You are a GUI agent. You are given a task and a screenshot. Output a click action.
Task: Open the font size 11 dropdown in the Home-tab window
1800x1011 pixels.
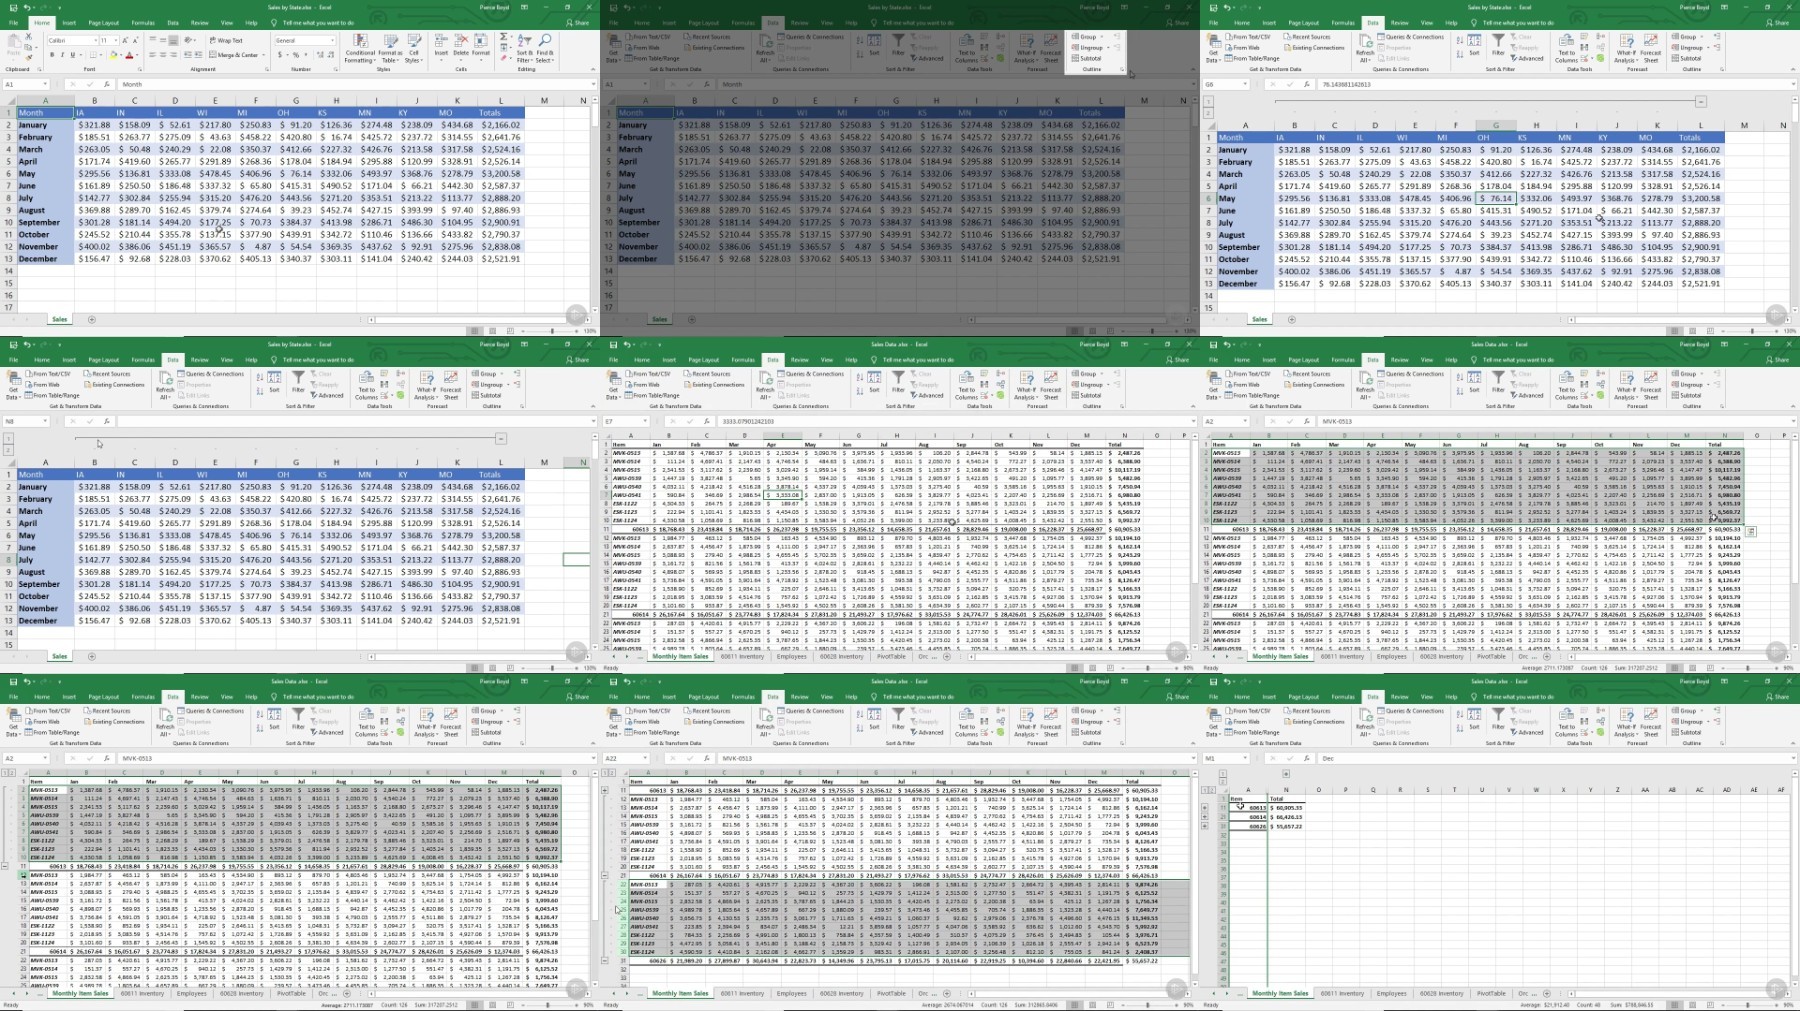click(116, 41)
